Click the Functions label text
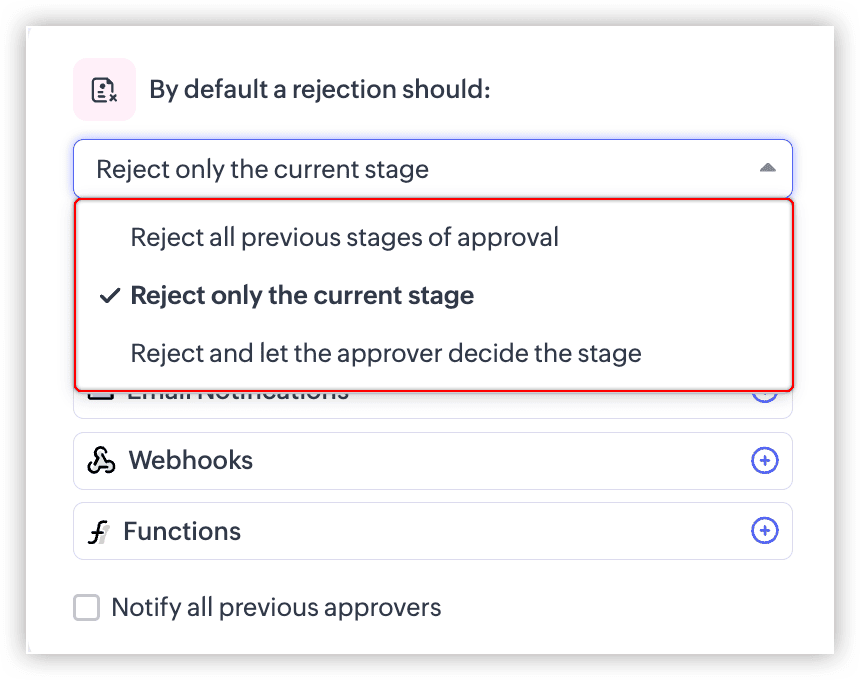 click(x=182, y=531)
